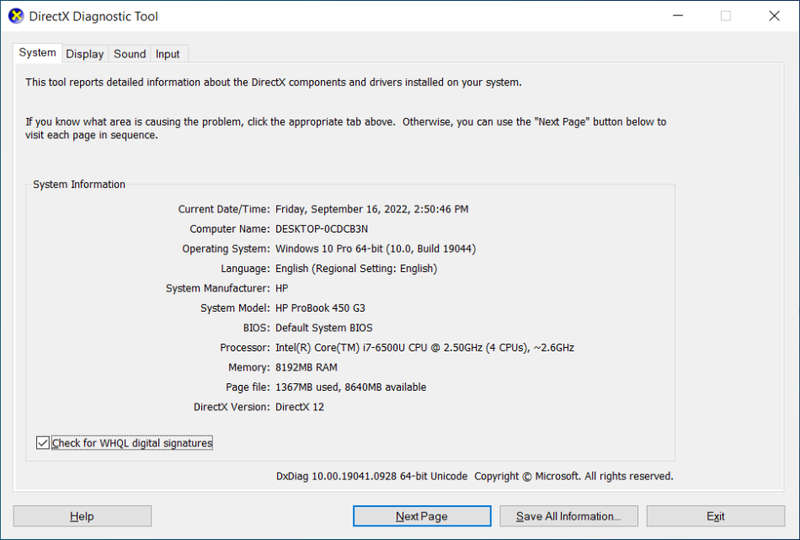Click the '1367MB used, 8640MB available' value
The image size is (800, 540).
click(351, 387)
